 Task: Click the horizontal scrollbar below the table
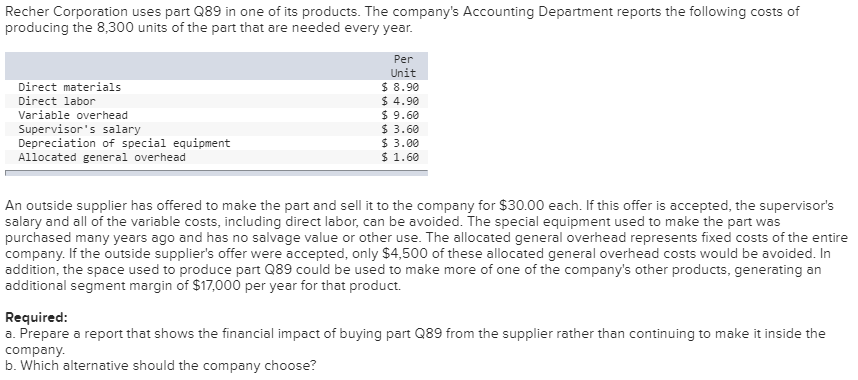(216, 173)
